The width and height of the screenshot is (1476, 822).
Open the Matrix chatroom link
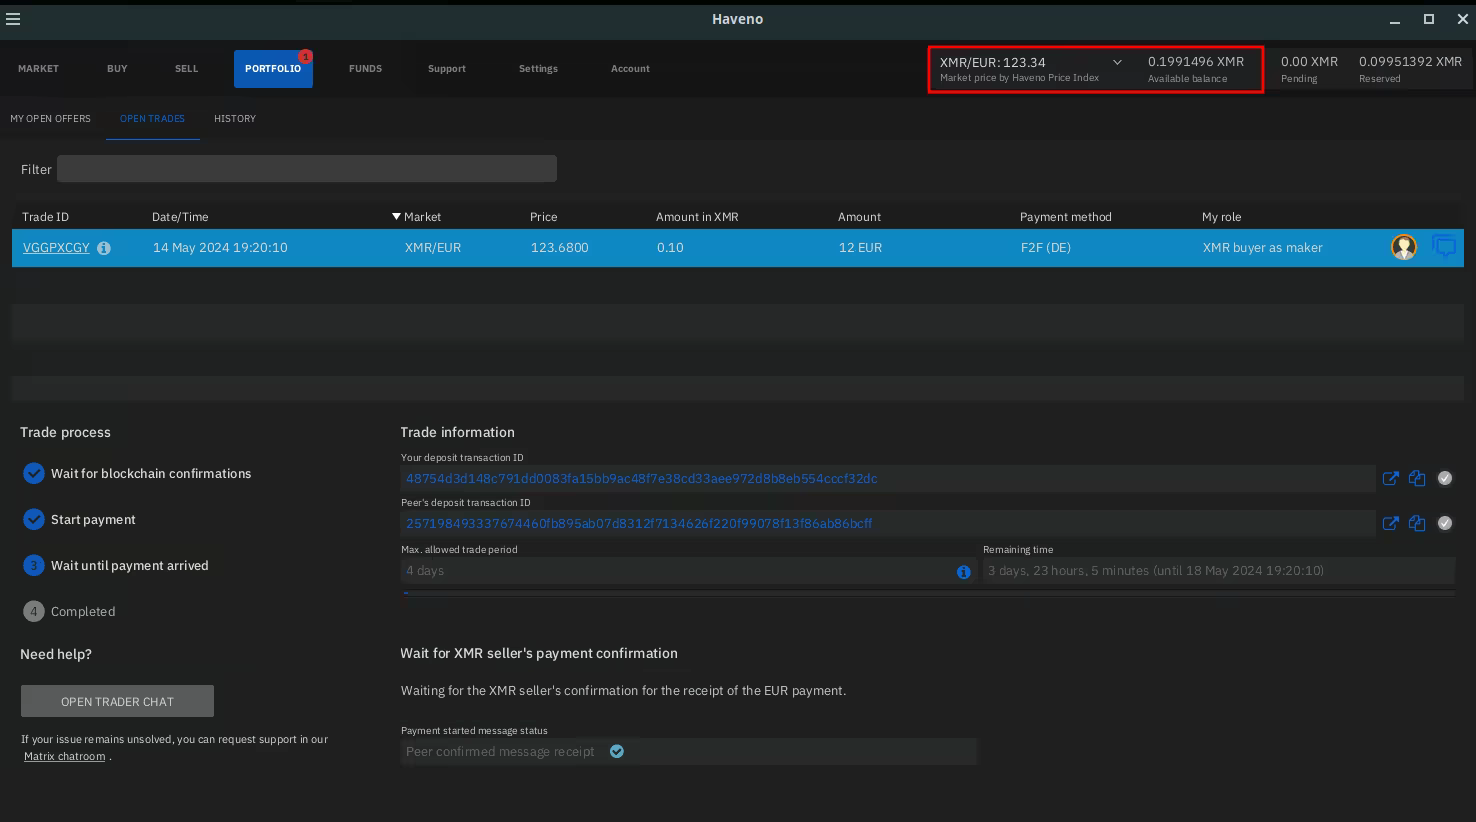(x=65, y=757)
